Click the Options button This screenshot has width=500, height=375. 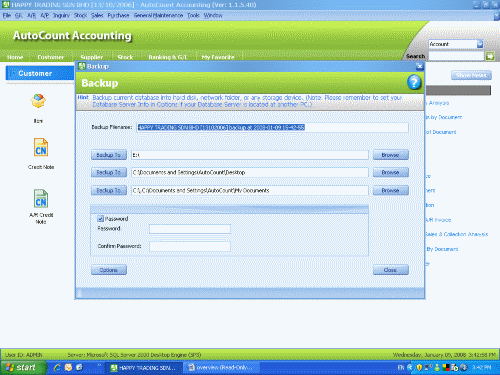click(x=109, y=270)
